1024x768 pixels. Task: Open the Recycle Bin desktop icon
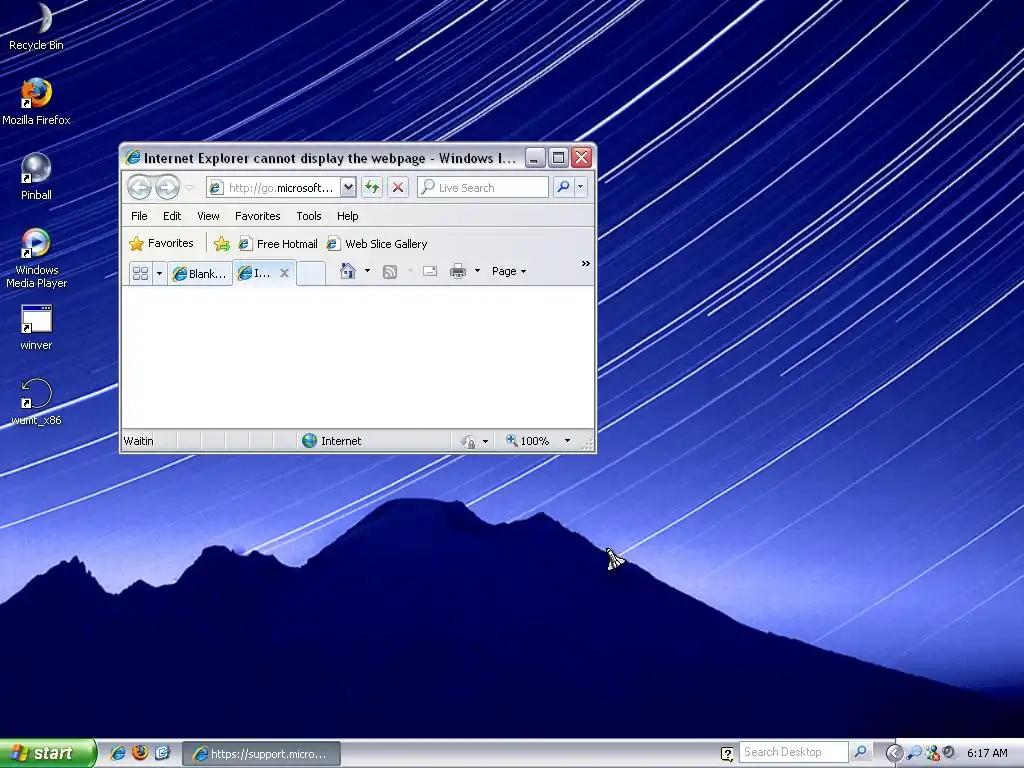click(x=36, y=26)
